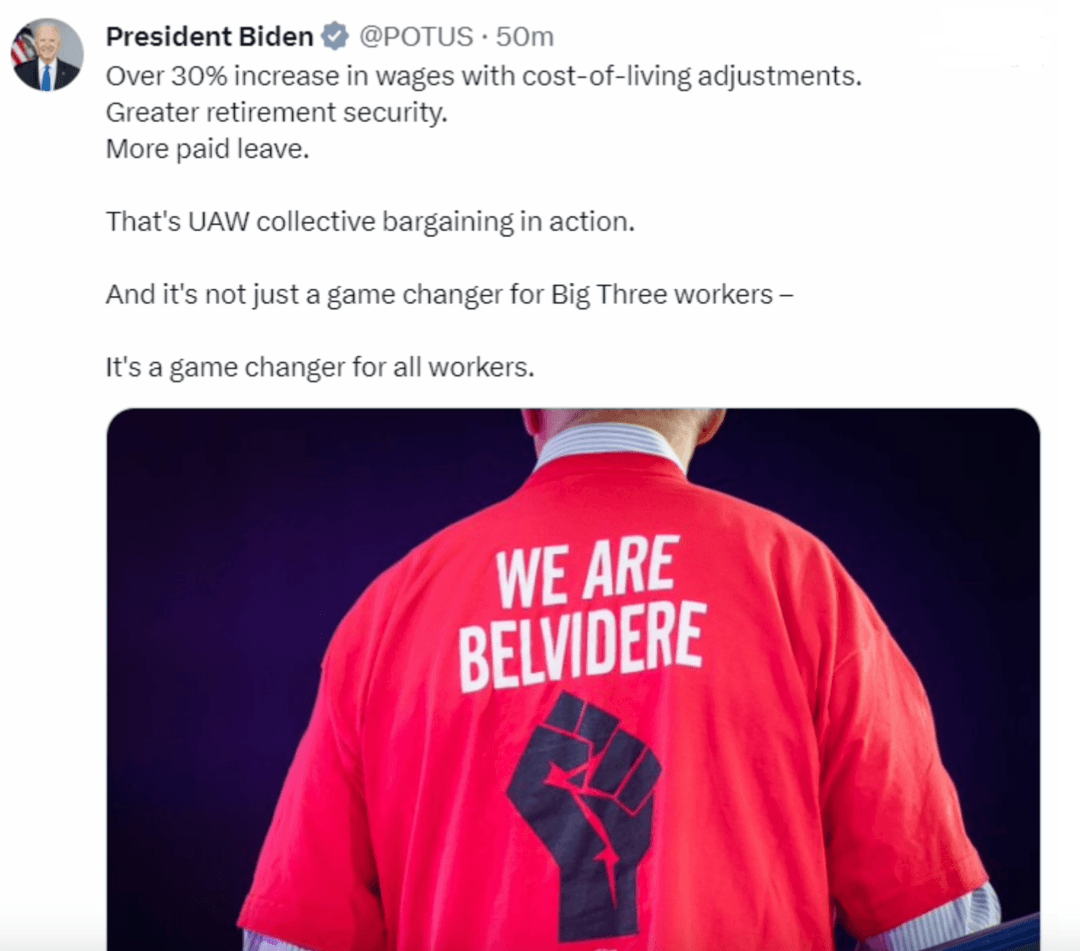Viewport: 1080px width, 951px height.
Task: Click the blue tie in profile picture
Action: (x=47, y=78)
